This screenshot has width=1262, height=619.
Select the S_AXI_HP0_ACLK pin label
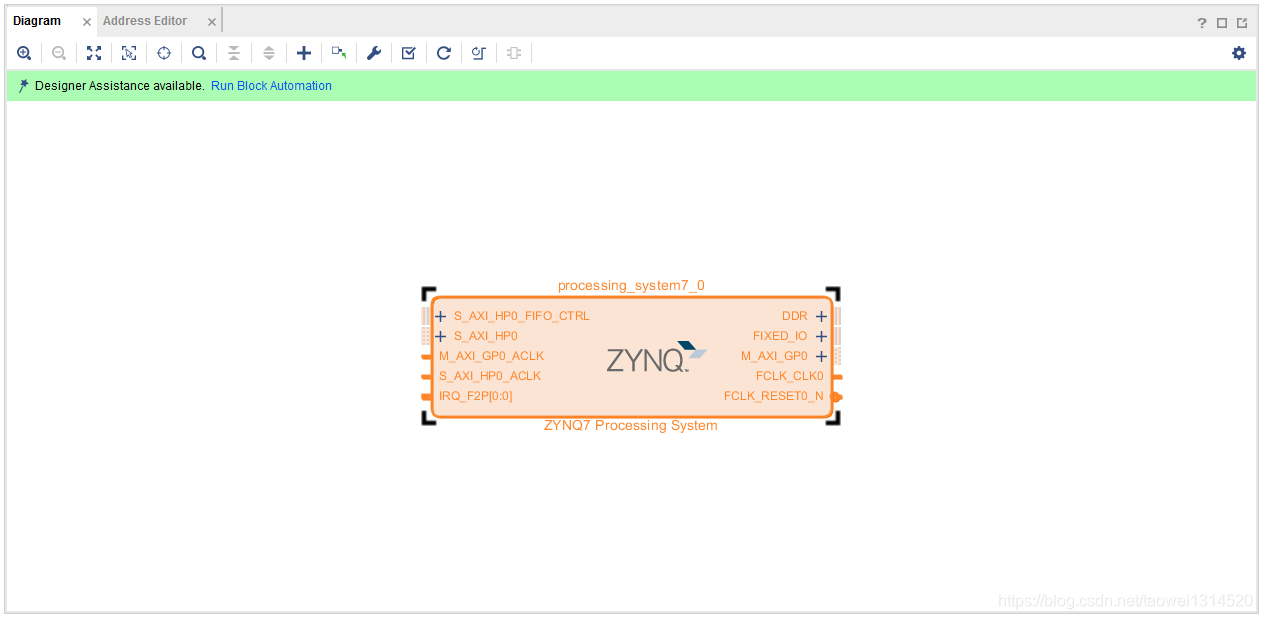490,376
